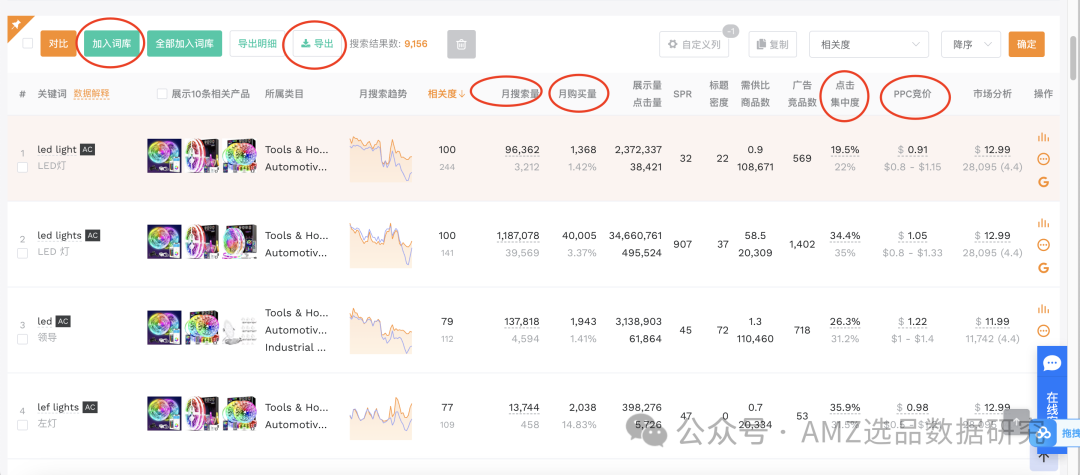
Task: Open more options icon for led lights
Action: point(1043,245)
